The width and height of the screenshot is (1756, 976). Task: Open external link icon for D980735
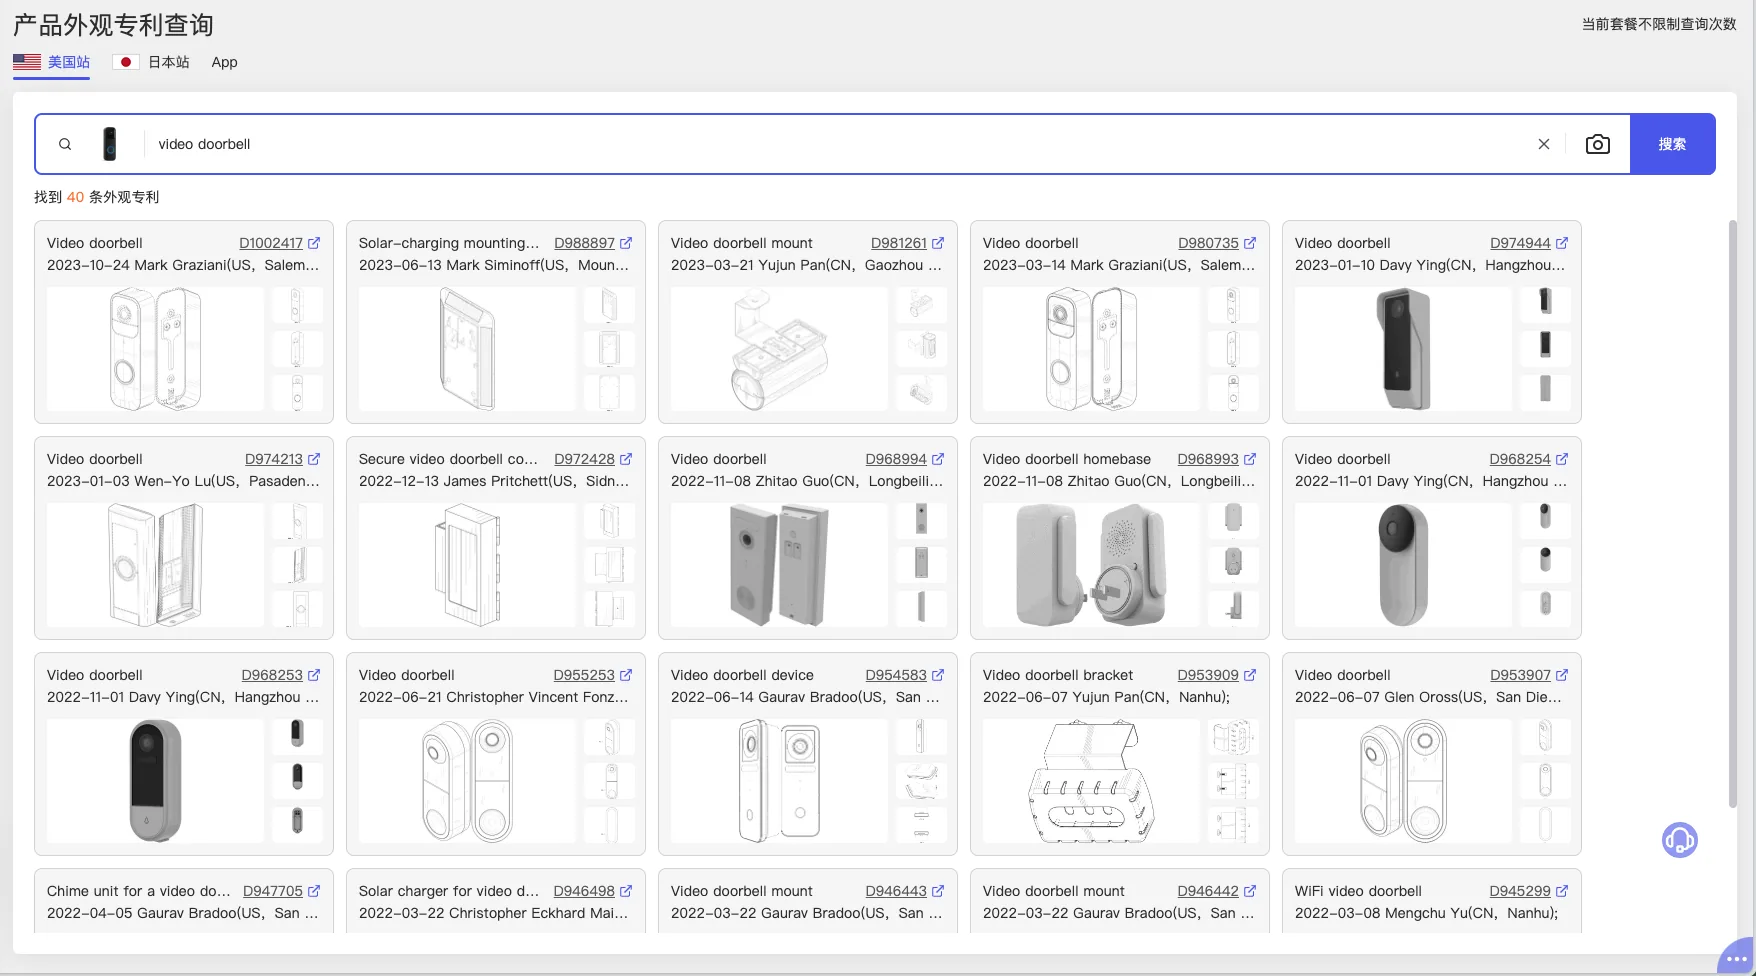(1250, 243)
